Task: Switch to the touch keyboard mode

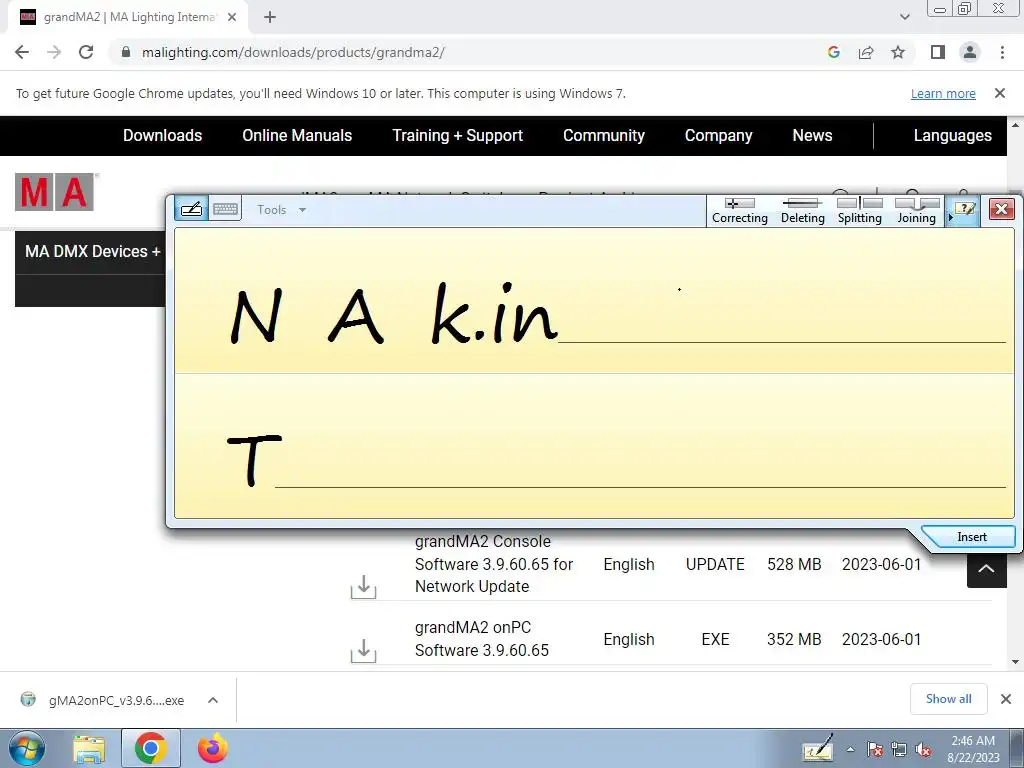Action: pos(225,209)
